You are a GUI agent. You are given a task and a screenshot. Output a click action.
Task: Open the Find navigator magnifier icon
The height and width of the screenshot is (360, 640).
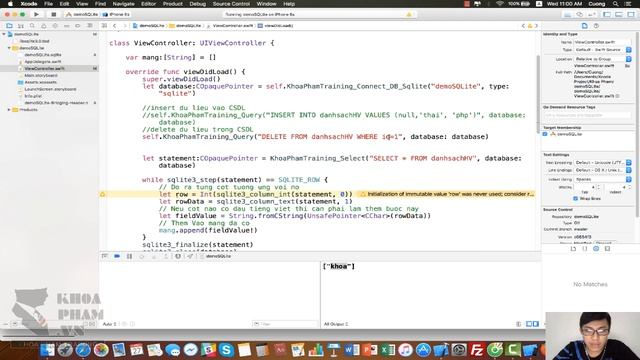[32, 26]
